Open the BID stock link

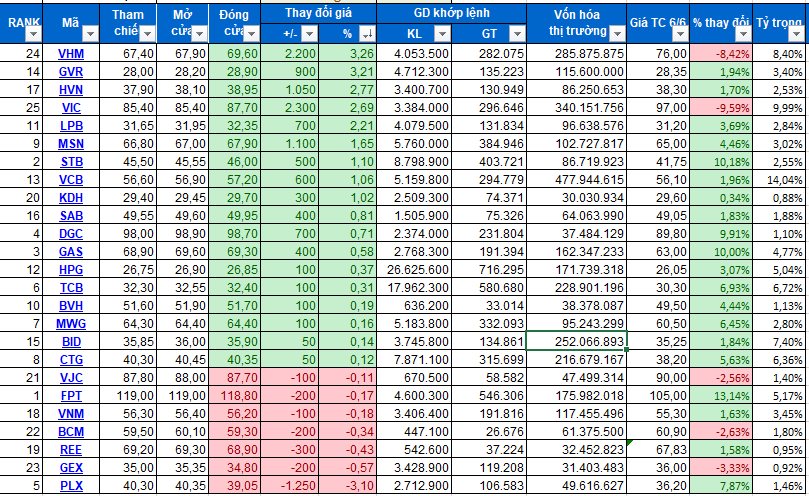(x=71, y=342)
